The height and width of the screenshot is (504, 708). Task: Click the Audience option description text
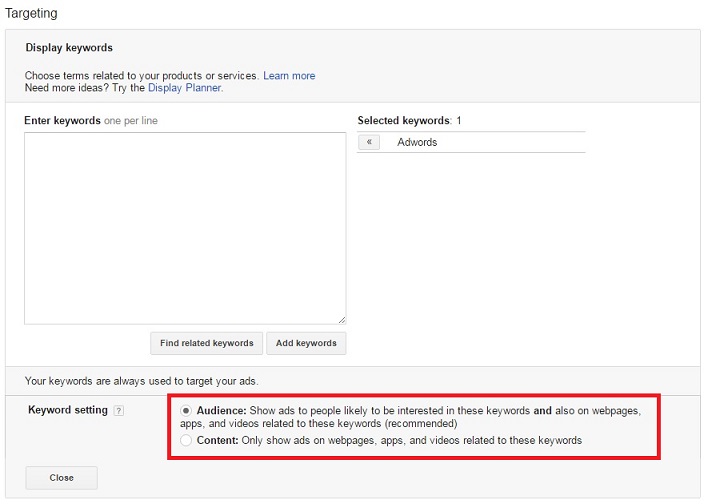tap(420, 417)
